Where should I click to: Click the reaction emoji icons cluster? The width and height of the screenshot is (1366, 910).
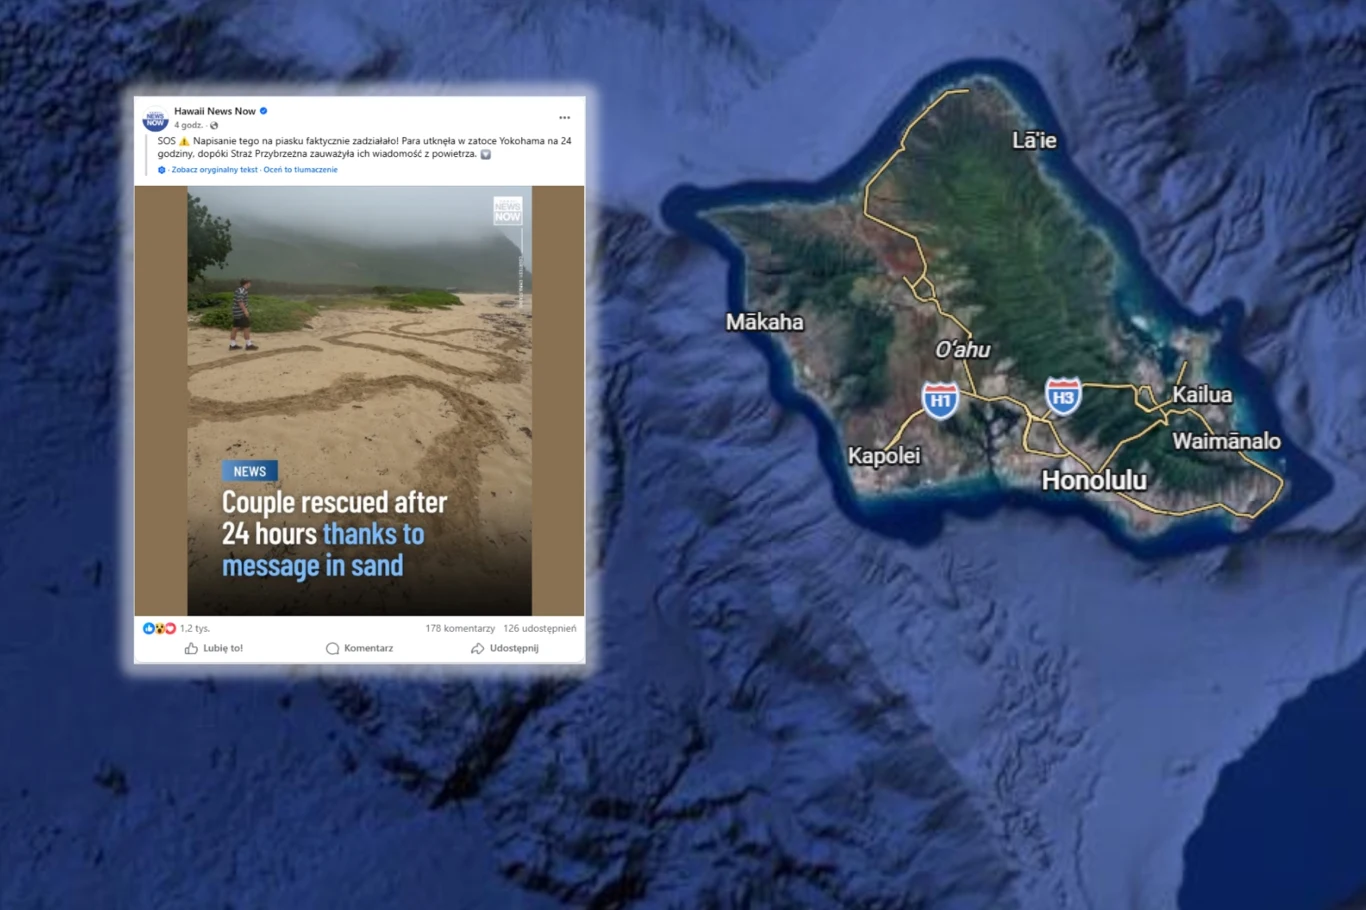(159, 629)
